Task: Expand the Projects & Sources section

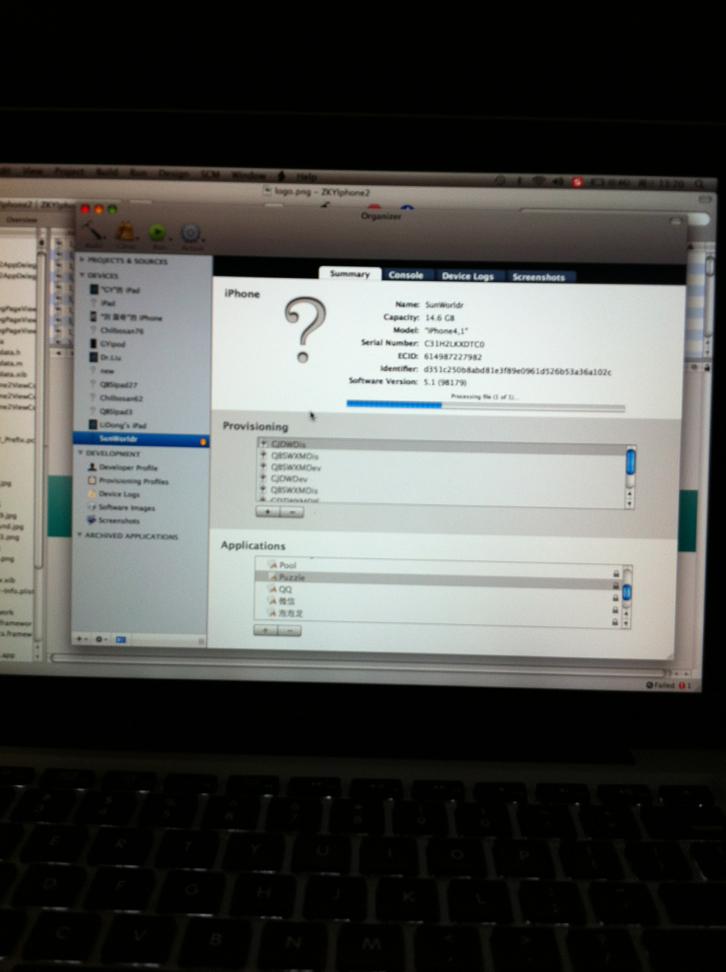Action: [80, 260]
